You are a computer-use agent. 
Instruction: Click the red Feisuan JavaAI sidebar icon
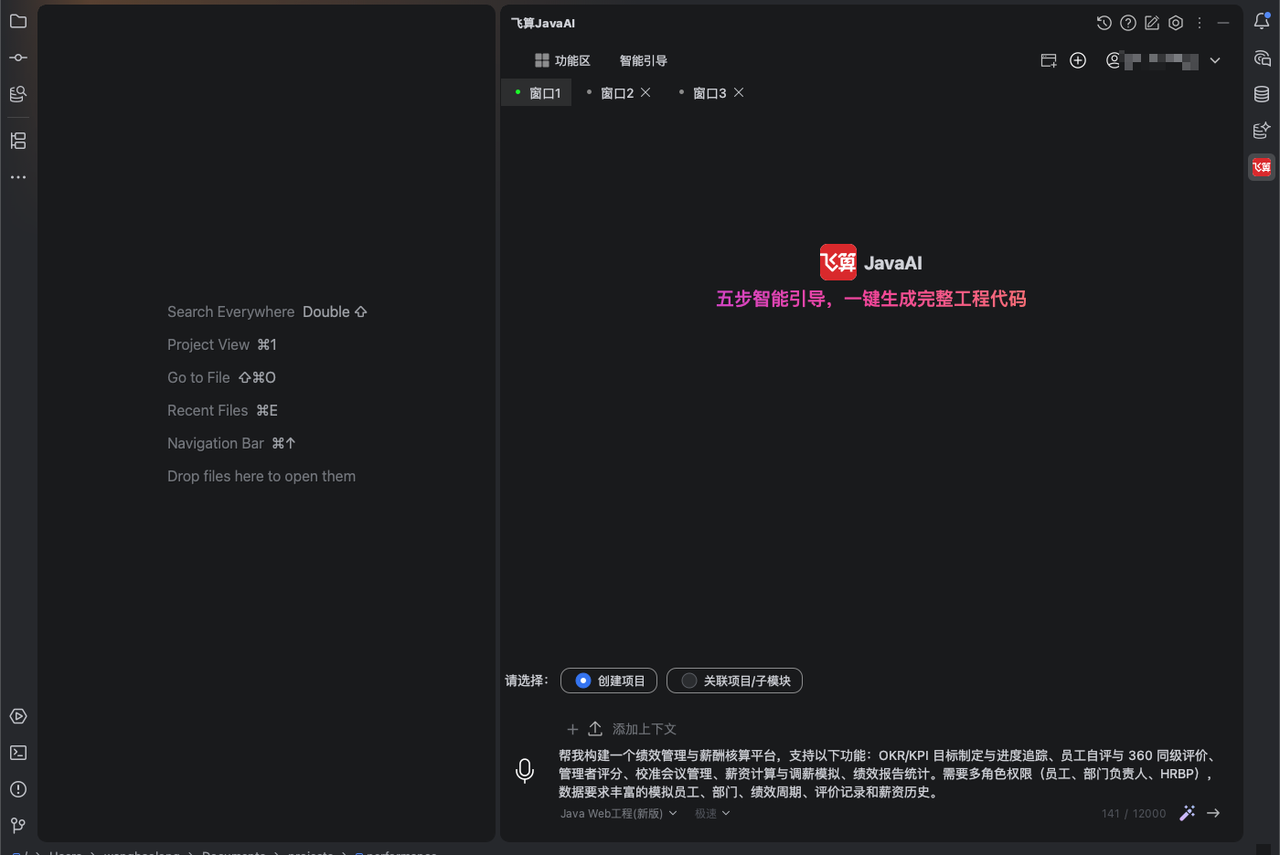1262,167
